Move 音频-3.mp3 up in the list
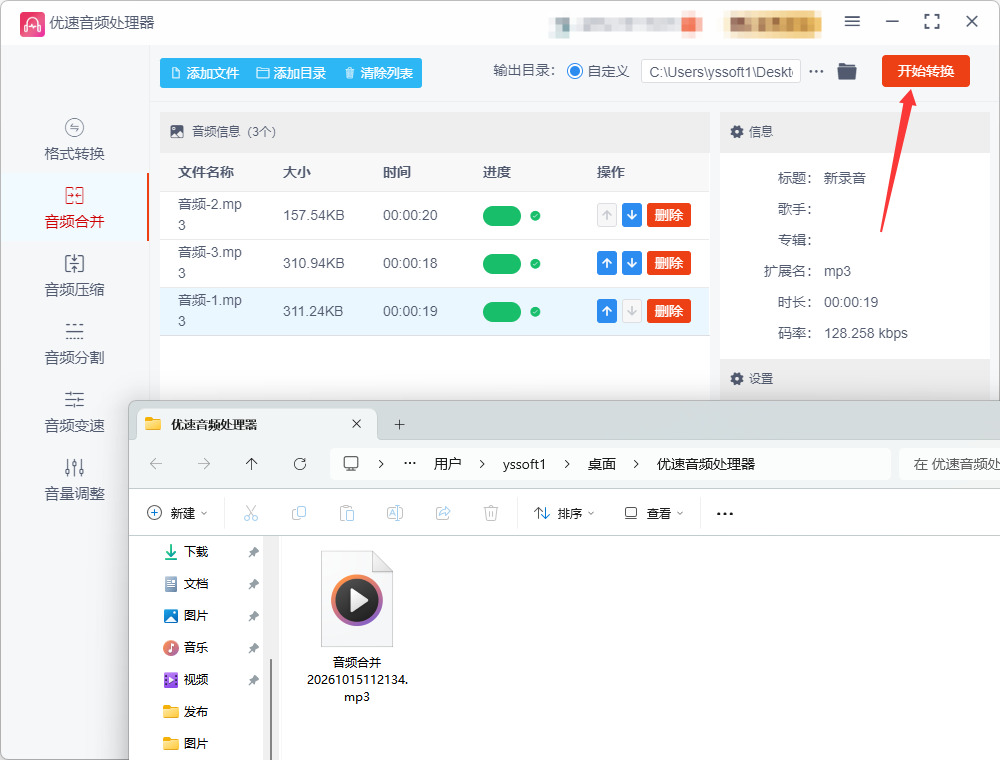This screenshot has height=760, width=1000. coord(607,263)
